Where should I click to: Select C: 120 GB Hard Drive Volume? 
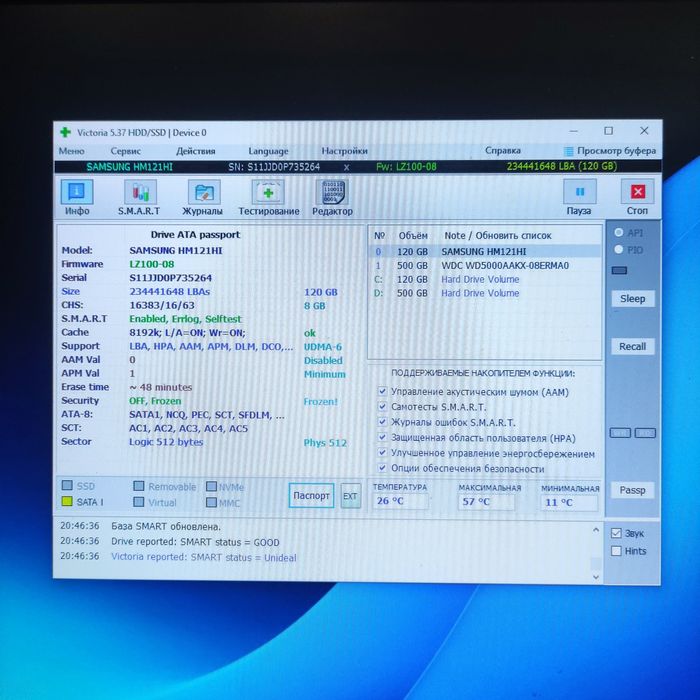(x=485, y=279)
